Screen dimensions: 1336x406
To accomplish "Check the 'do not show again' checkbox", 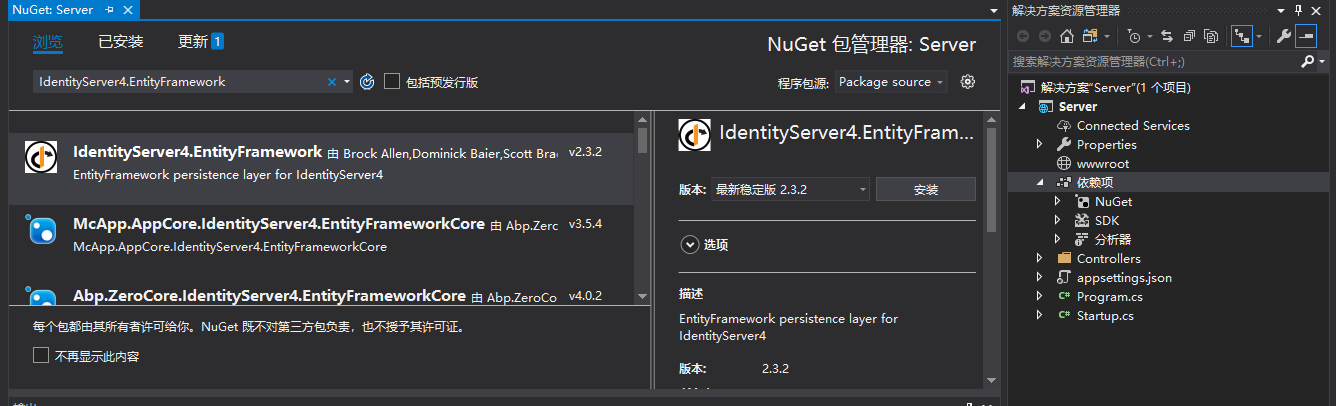I will tap(41, 355).
